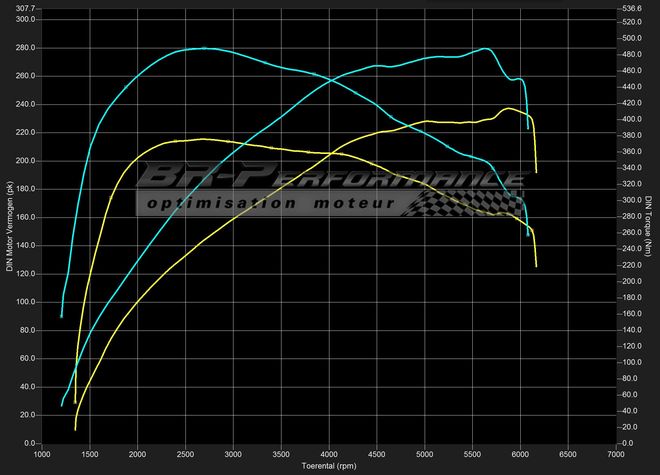
Task: Click the 2500 tick on the rpm axis
Action: [x=186, y=454]
